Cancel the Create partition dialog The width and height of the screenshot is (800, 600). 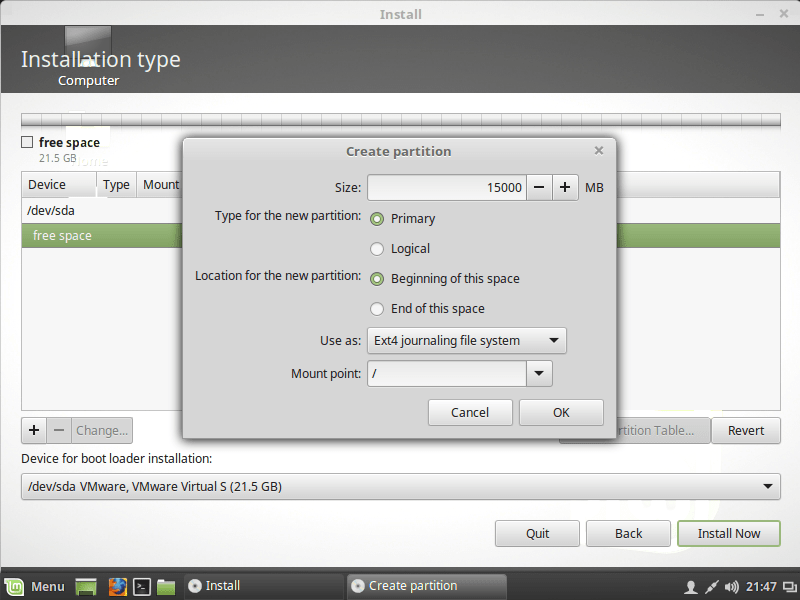click(470, 412)
